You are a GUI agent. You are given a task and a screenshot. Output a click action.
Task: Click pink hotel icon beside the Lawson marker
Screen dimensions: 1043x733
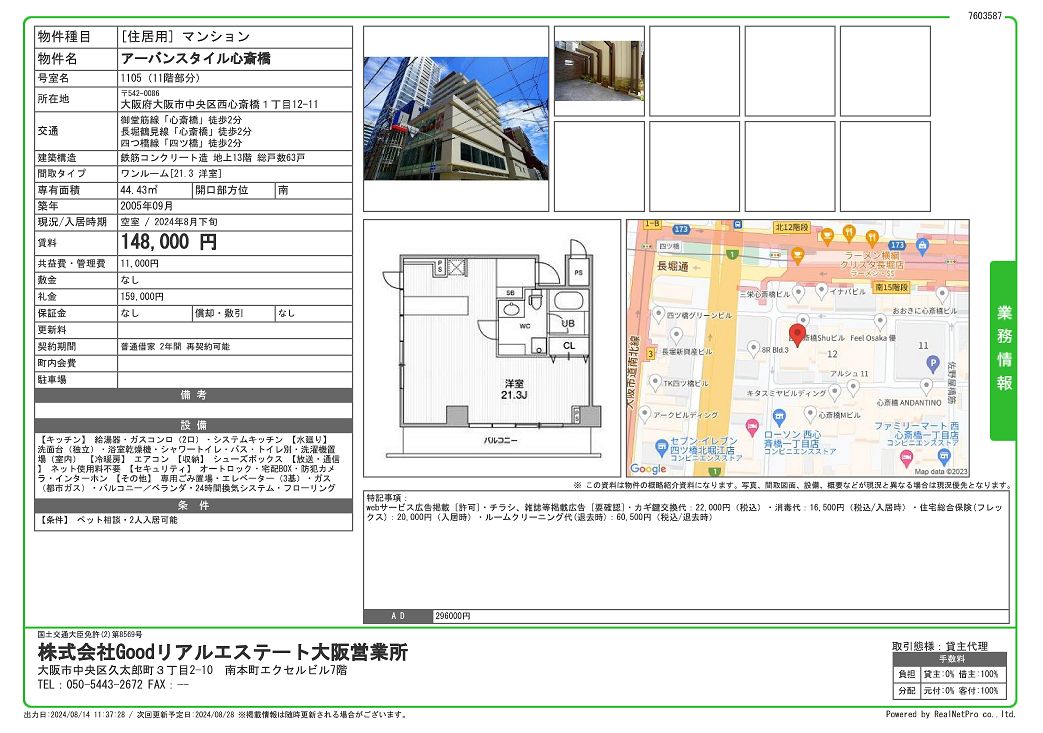(x=752, y=427)
